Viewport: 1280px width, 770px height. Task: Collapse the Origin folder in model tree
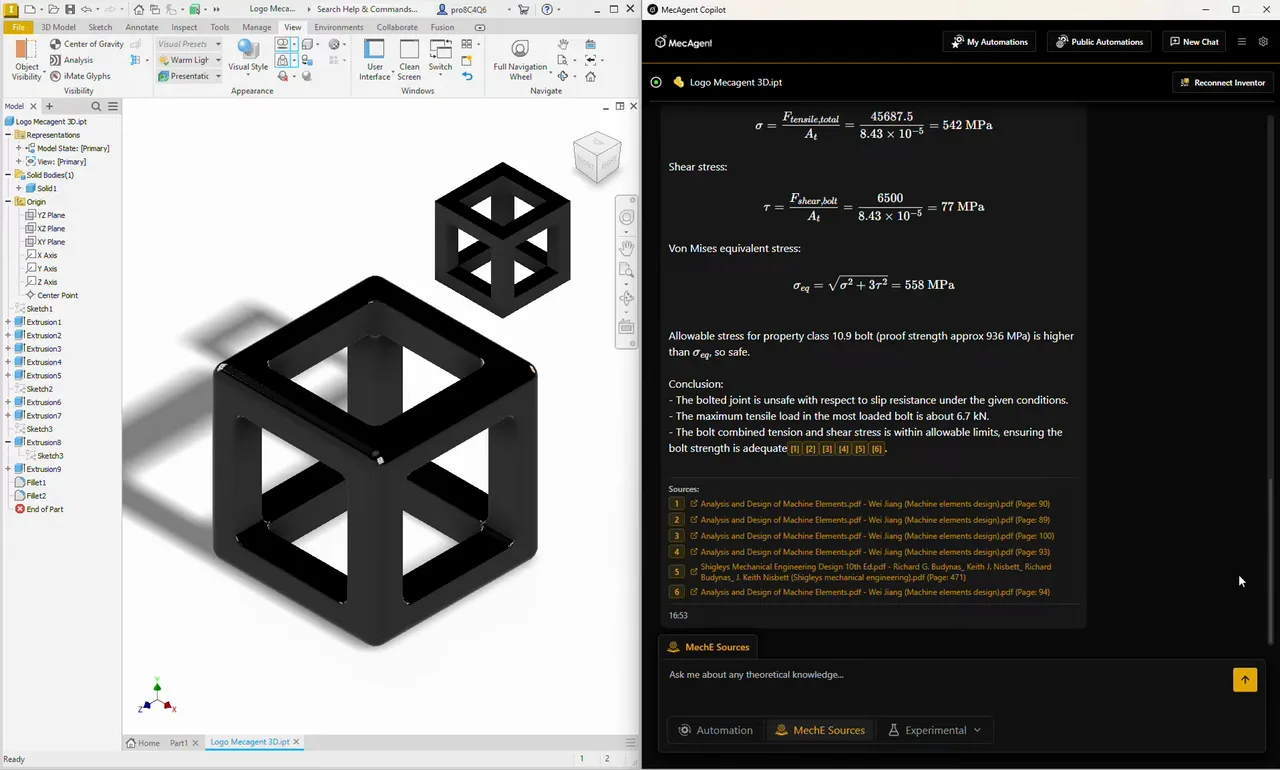8,202
